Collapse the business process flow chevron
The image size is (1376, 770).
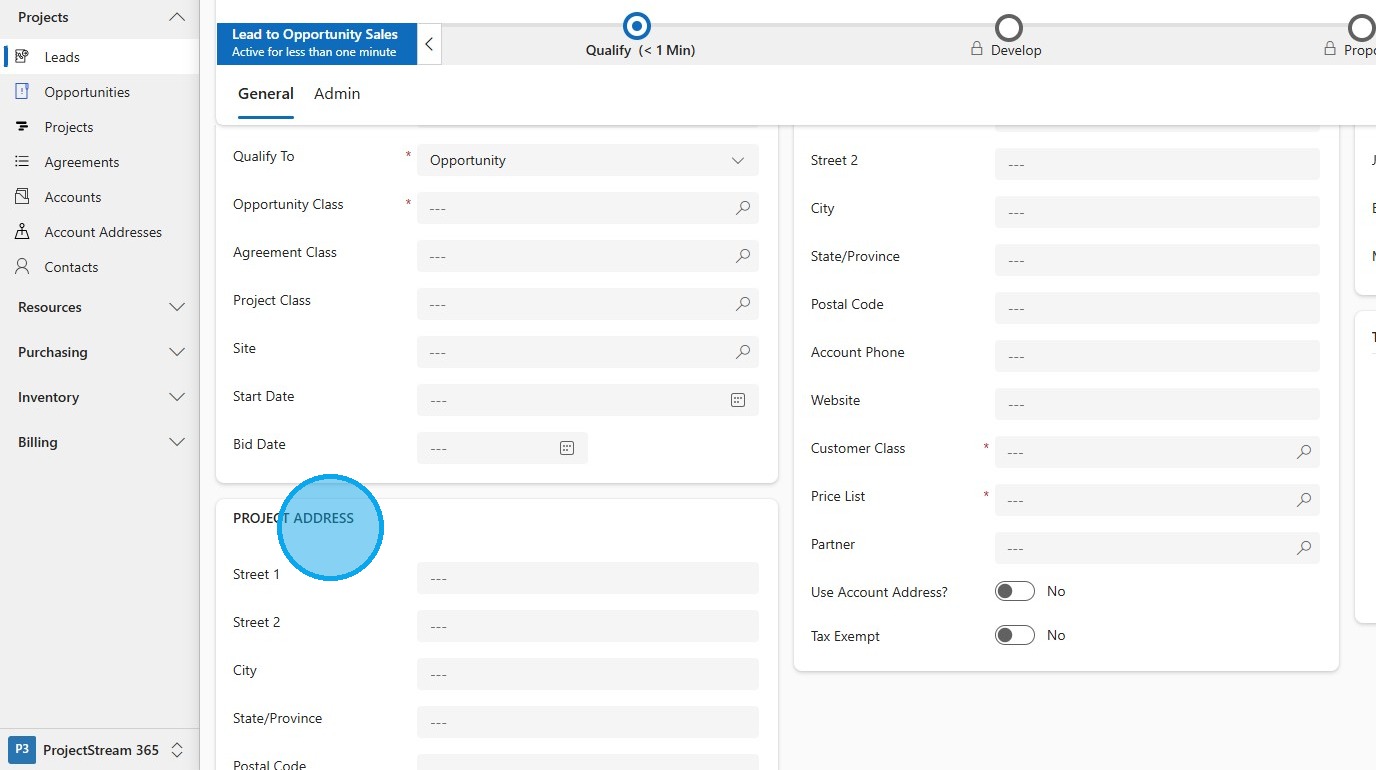click(429, 44)
